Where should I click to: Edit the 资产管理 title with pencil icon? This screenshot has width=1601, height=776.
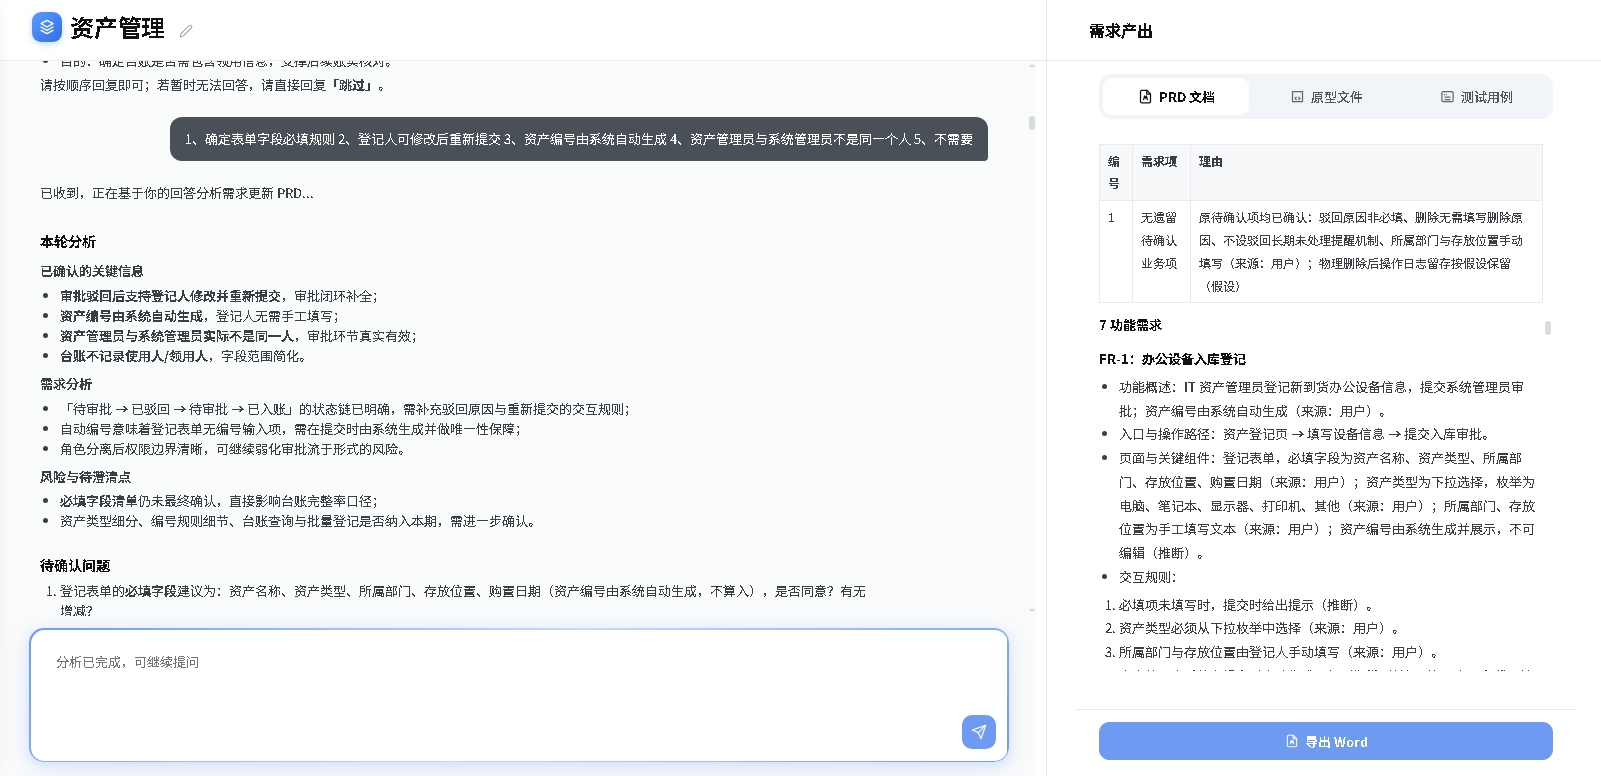186,31
